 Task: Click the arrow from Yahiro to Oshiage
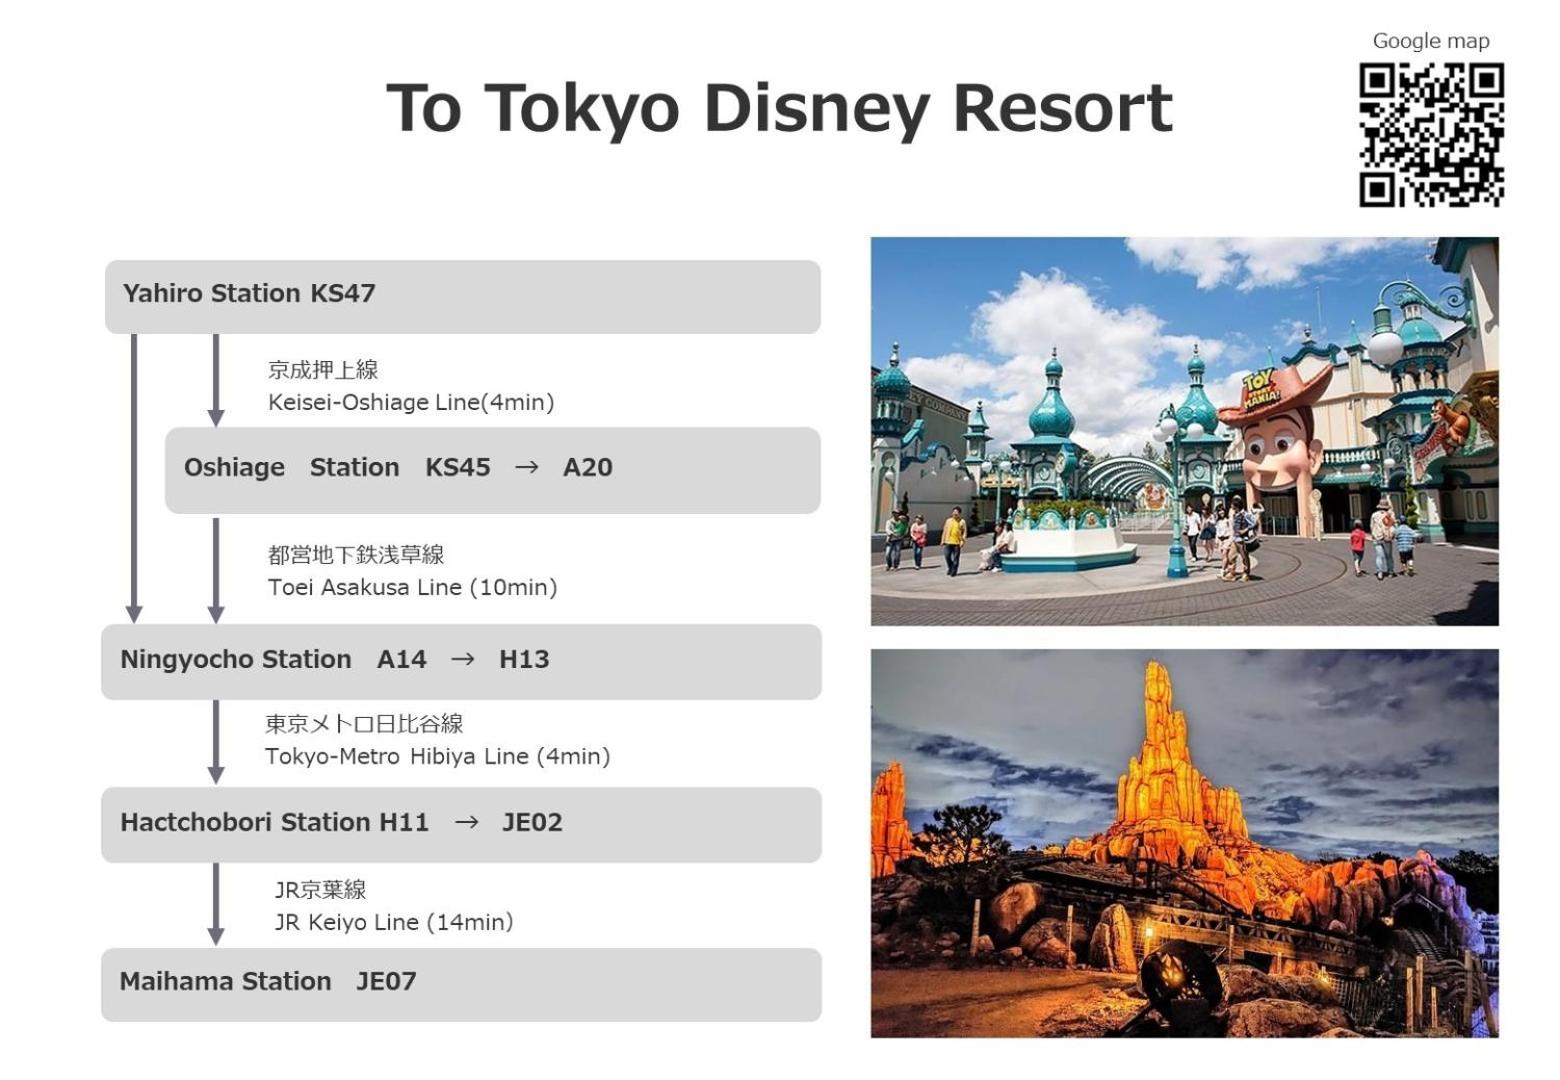(215, 380)
